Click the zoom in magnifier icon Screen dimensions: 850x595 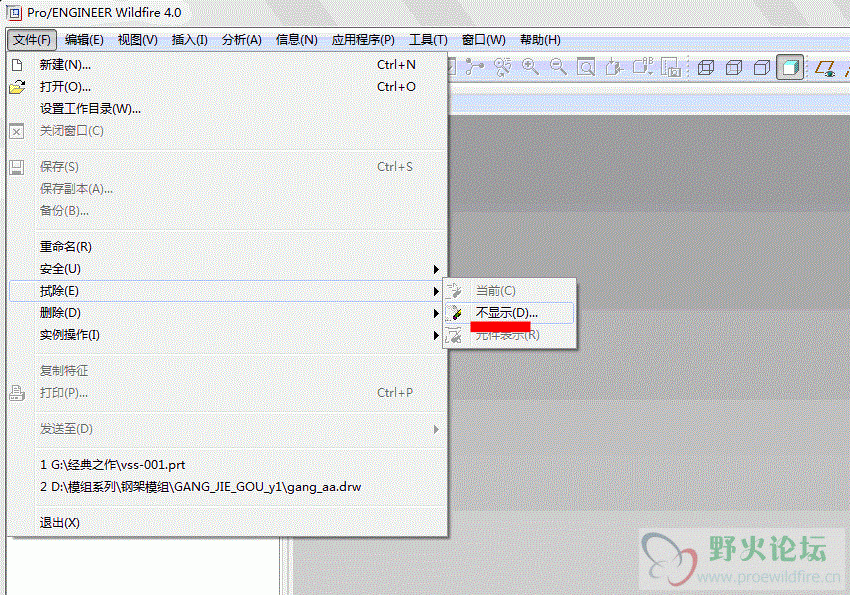pos(530,67)
